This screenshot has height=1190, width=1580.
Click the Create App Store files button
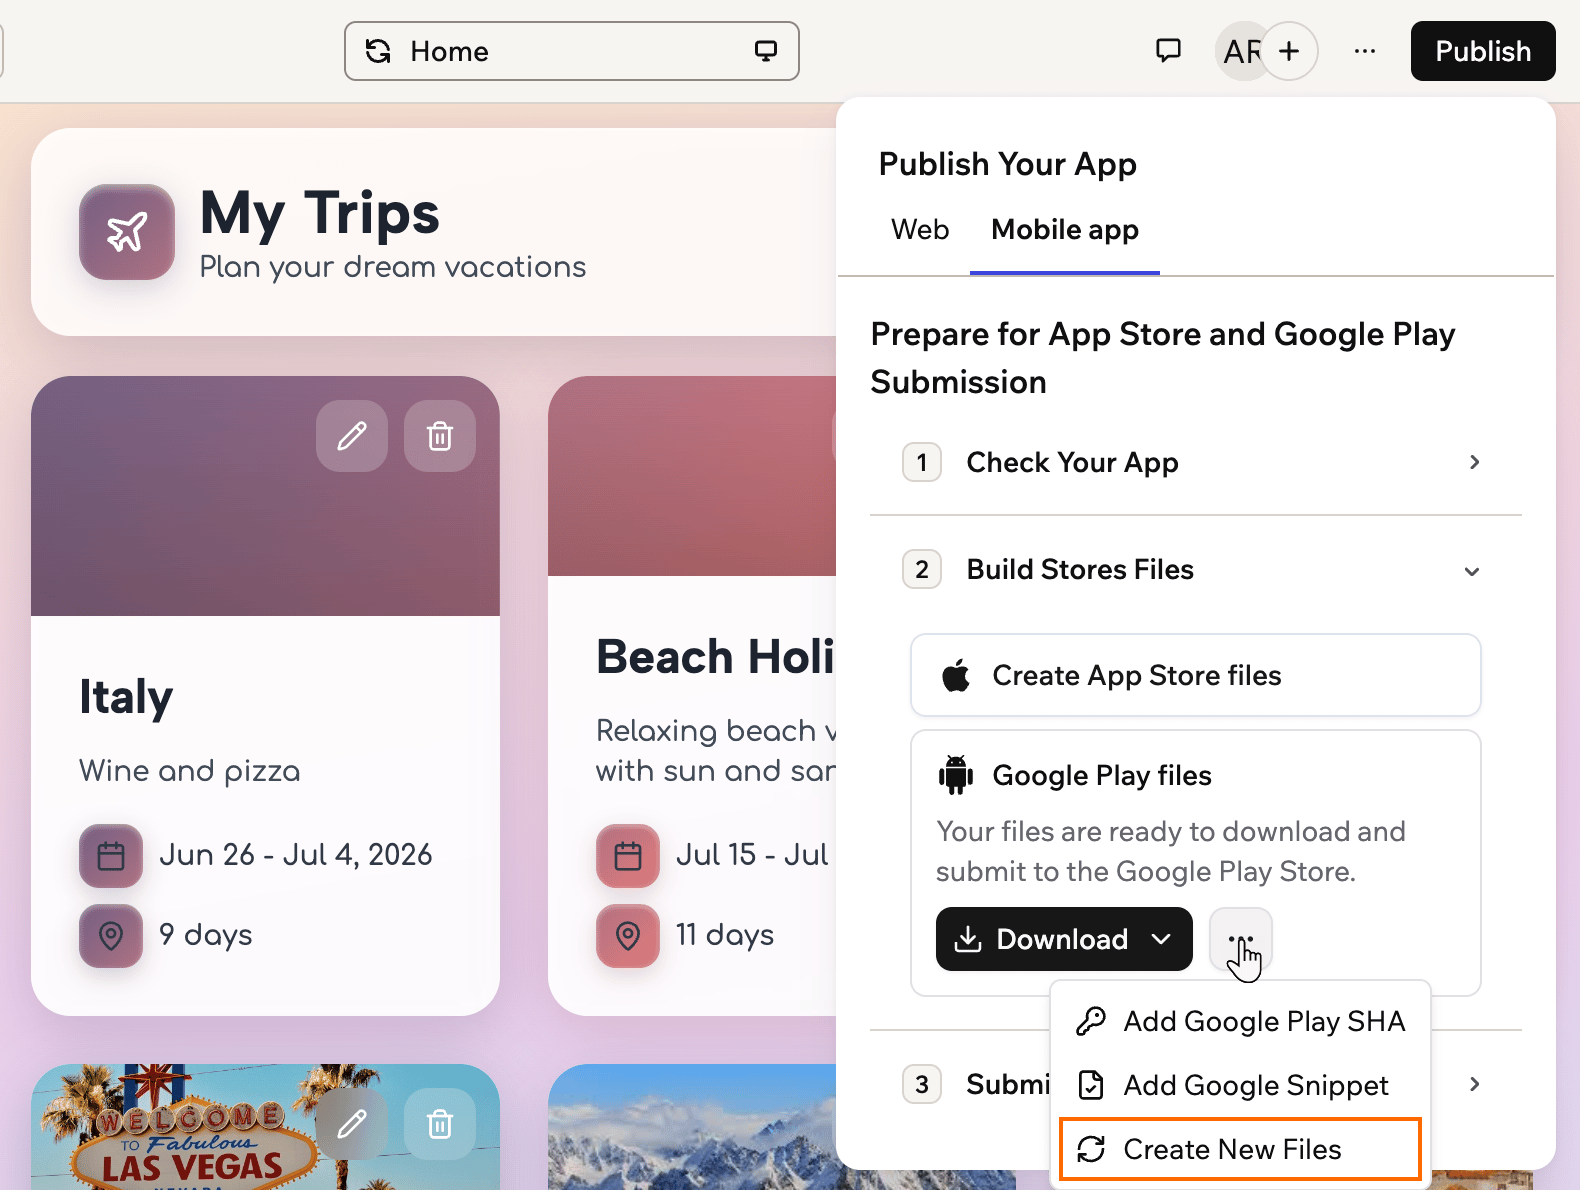(1196, 675)
